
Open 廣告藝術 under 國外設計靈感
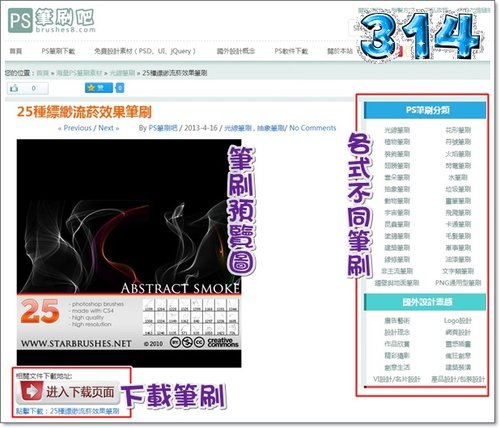coord(397,321)
